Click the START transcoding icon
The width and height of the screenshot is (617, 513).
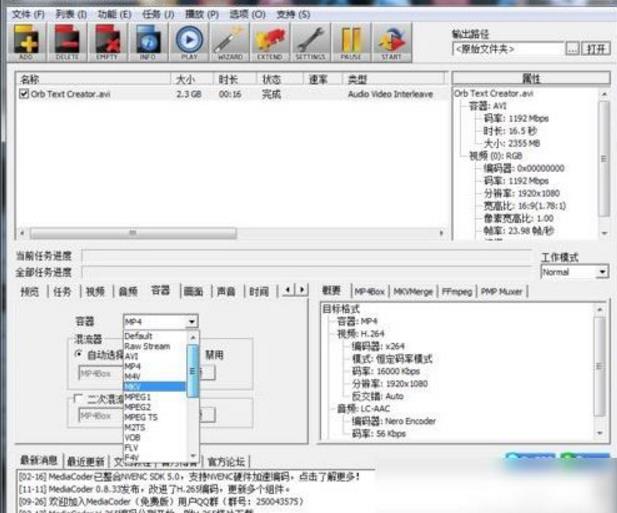pyautogui.click(x=392, y=42)
